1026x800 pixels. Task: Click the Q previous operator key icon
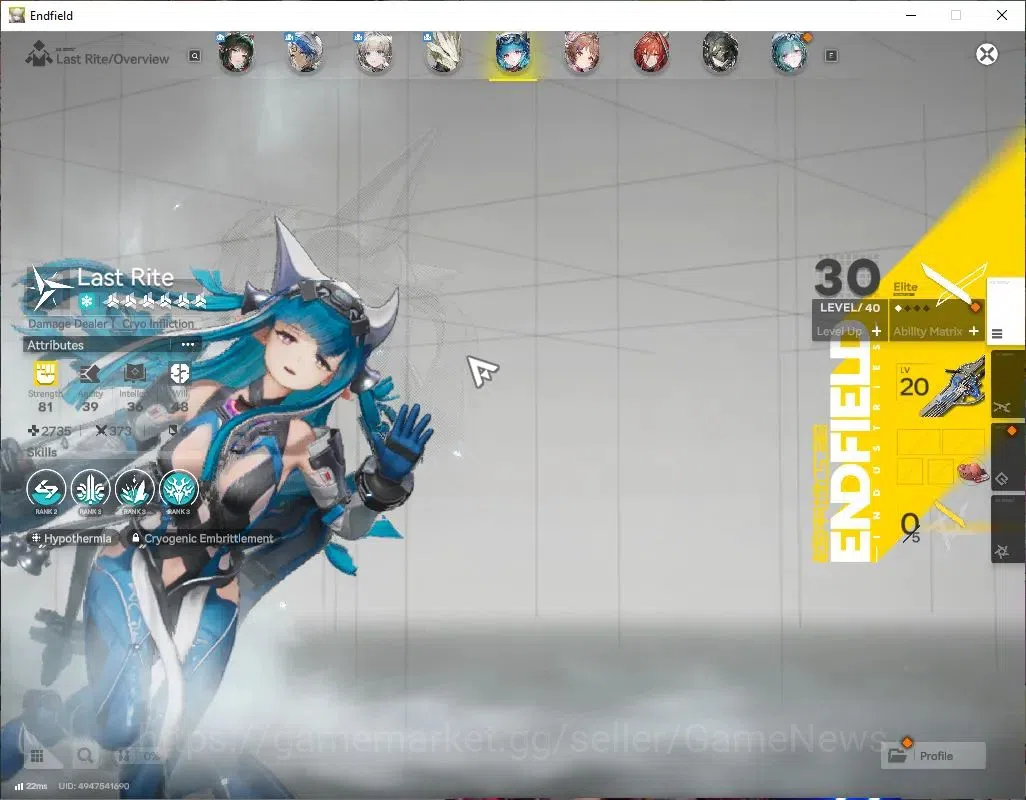[x=194, y=56]
